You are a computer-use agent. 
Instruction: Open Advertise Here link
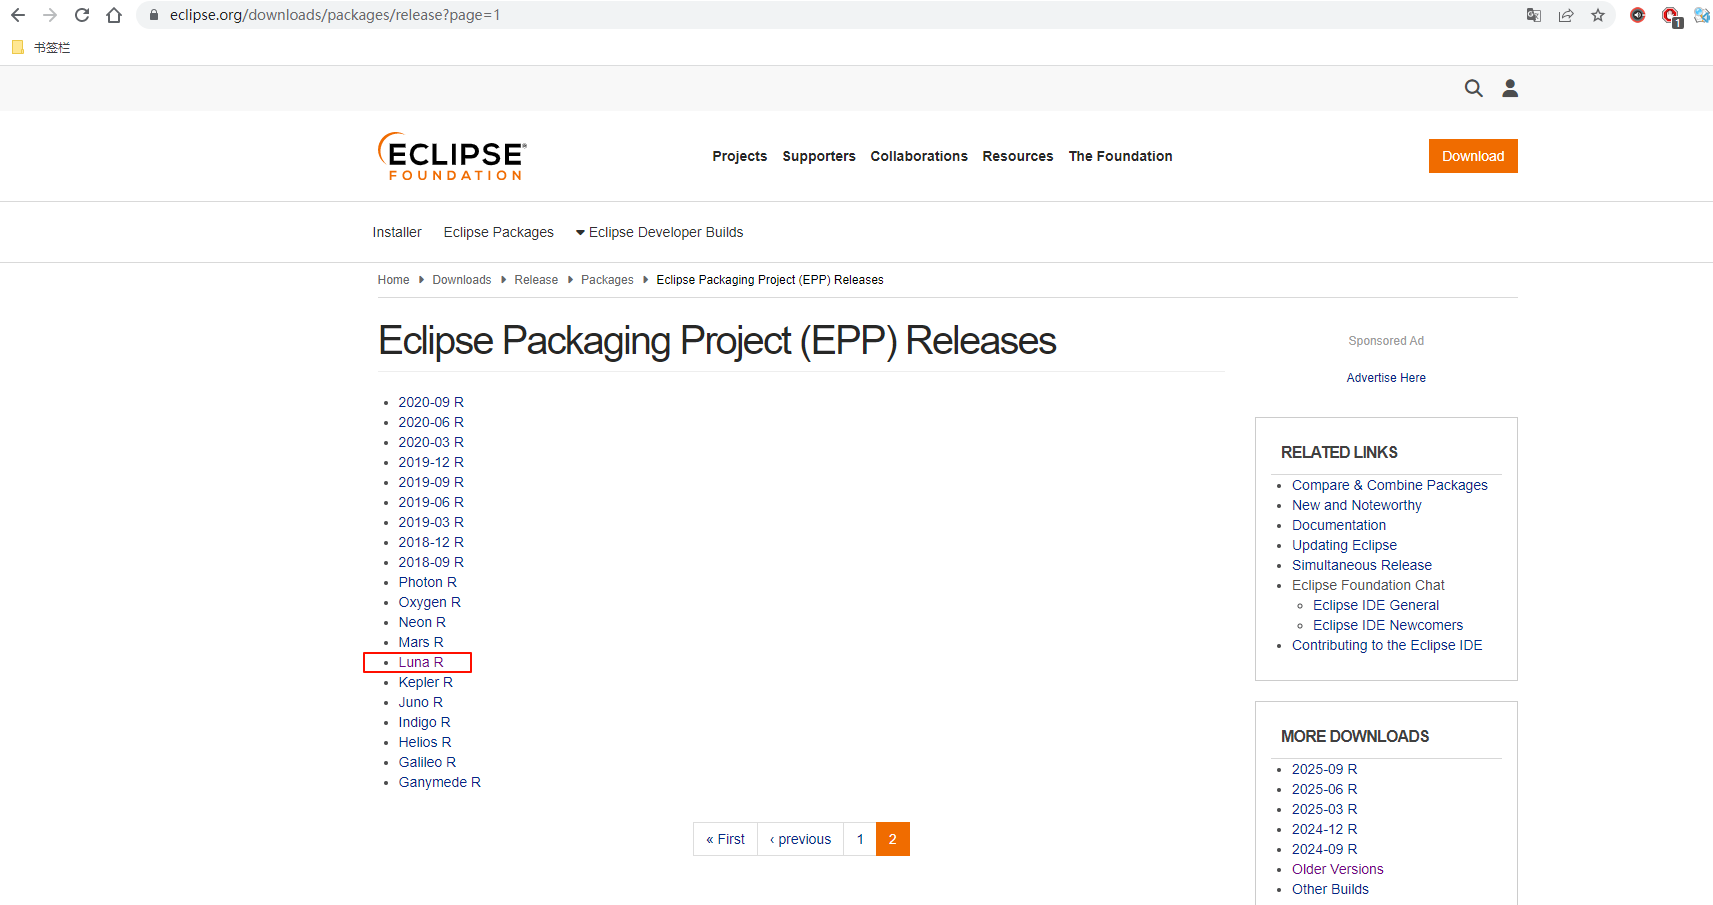1386,378
